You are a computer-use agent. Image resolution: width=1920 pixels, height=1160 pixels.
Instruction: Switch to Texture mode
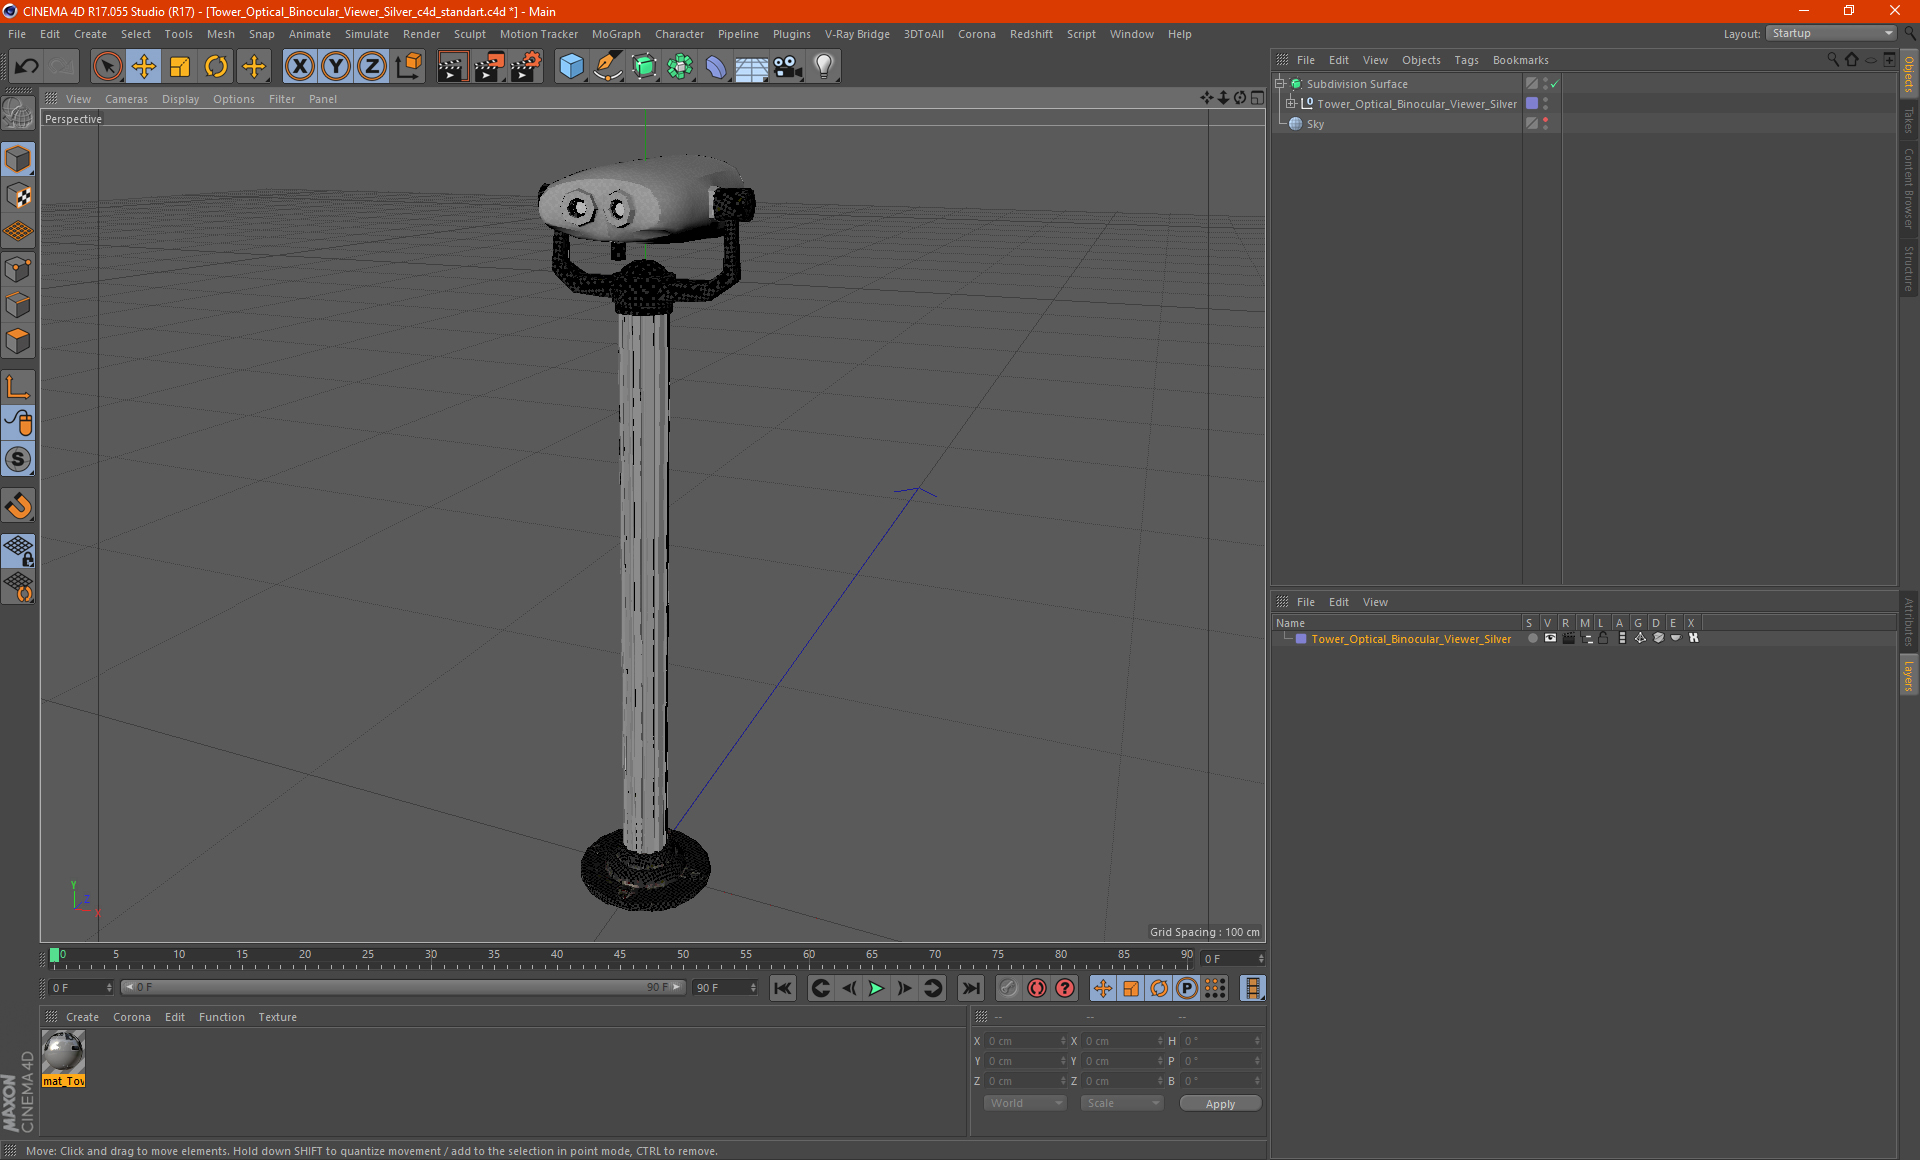point(18,196)
